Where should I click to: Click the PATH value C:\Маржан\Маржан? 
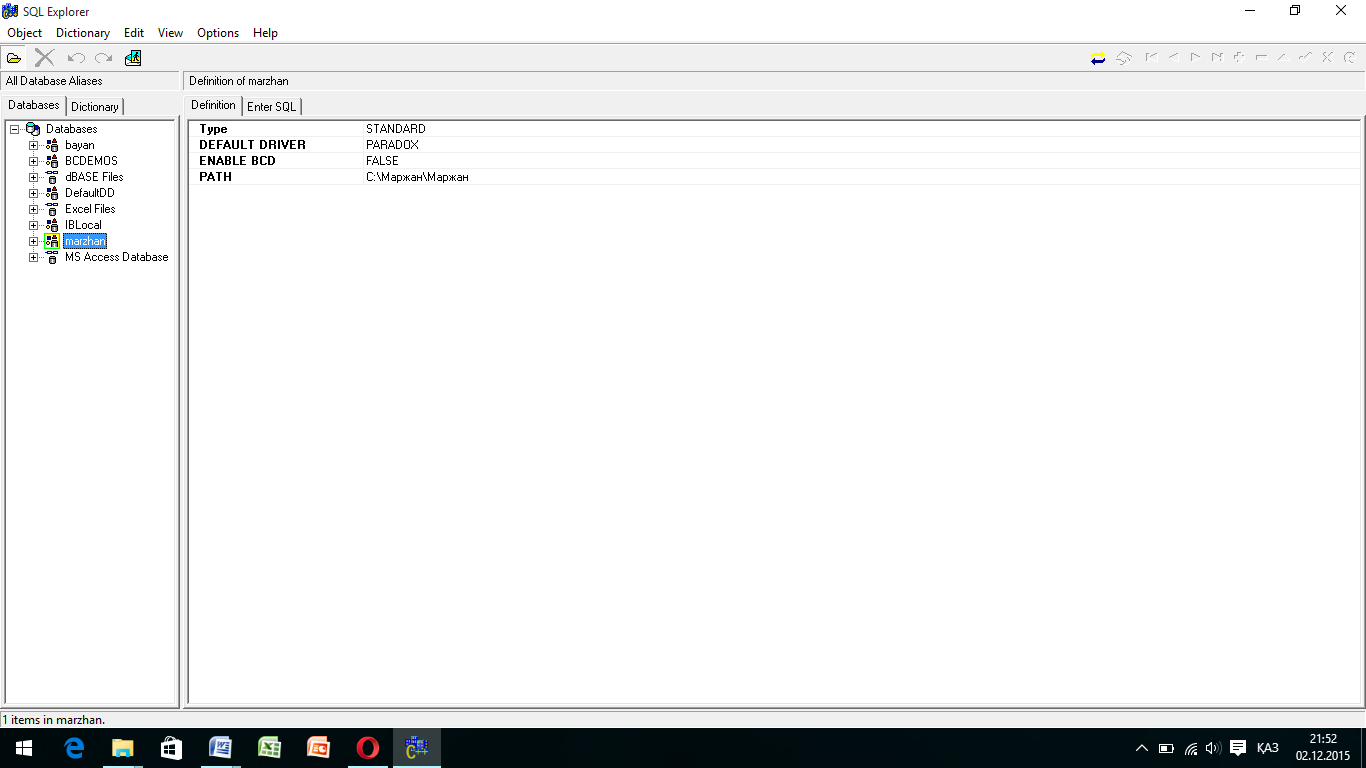tap(417, 177)
